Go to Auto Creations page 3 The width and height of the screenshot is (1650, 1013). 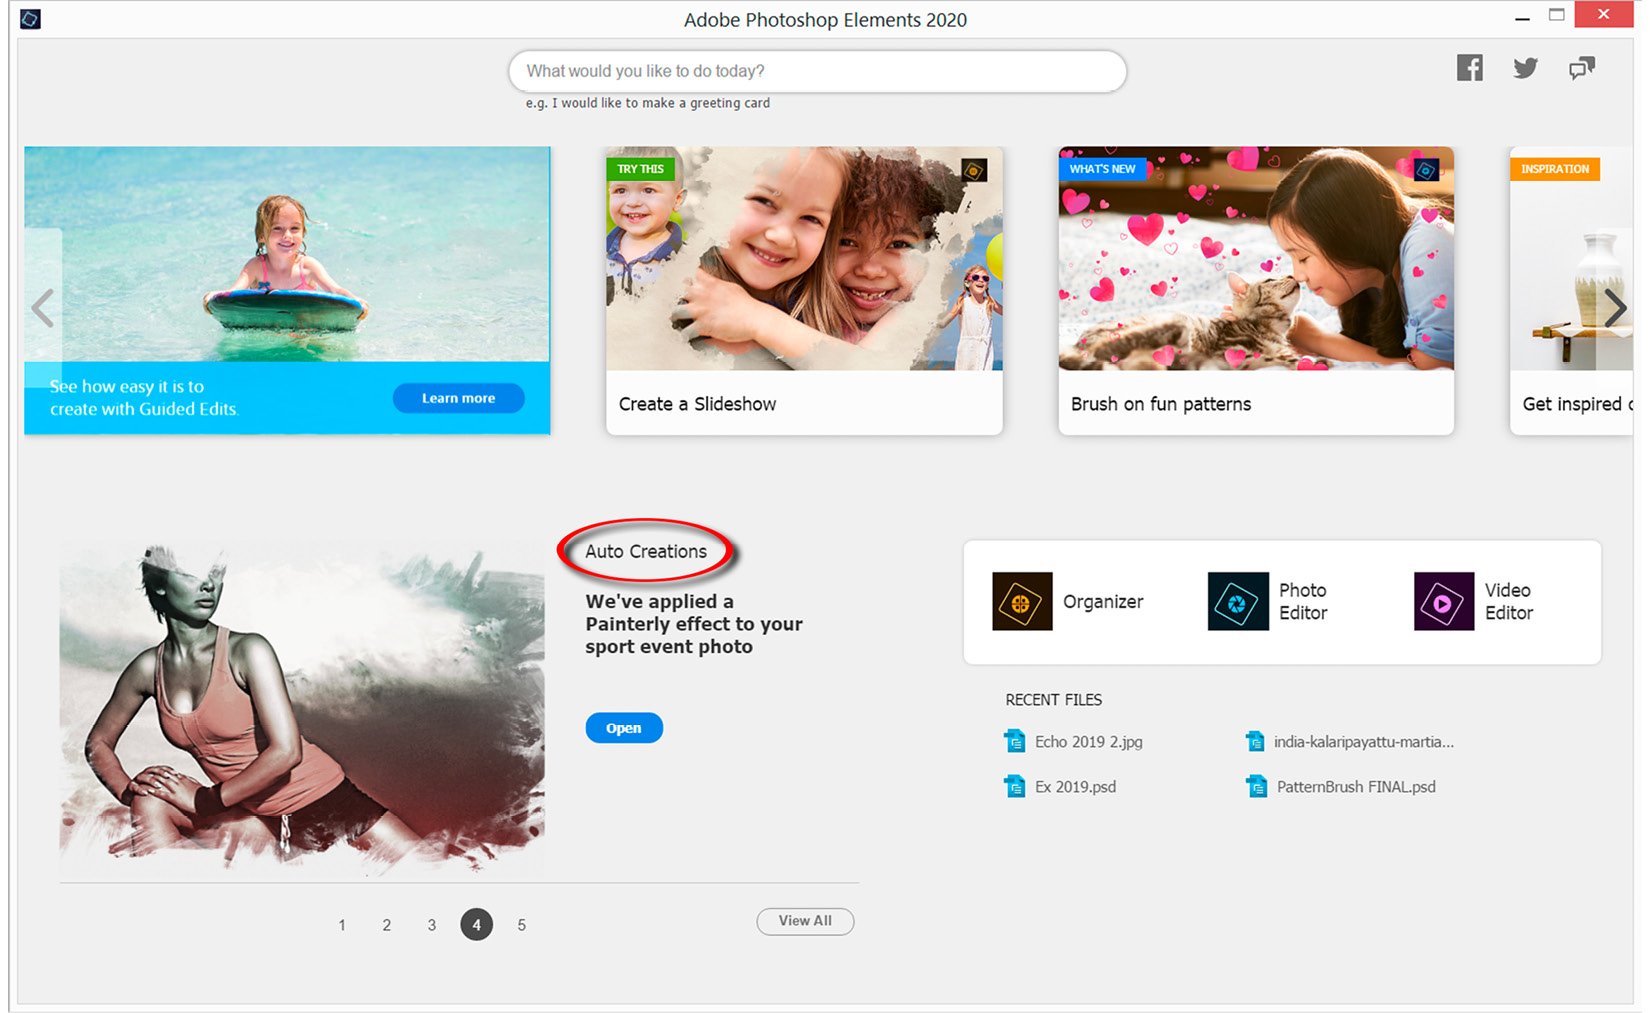(x=431, y=925)
